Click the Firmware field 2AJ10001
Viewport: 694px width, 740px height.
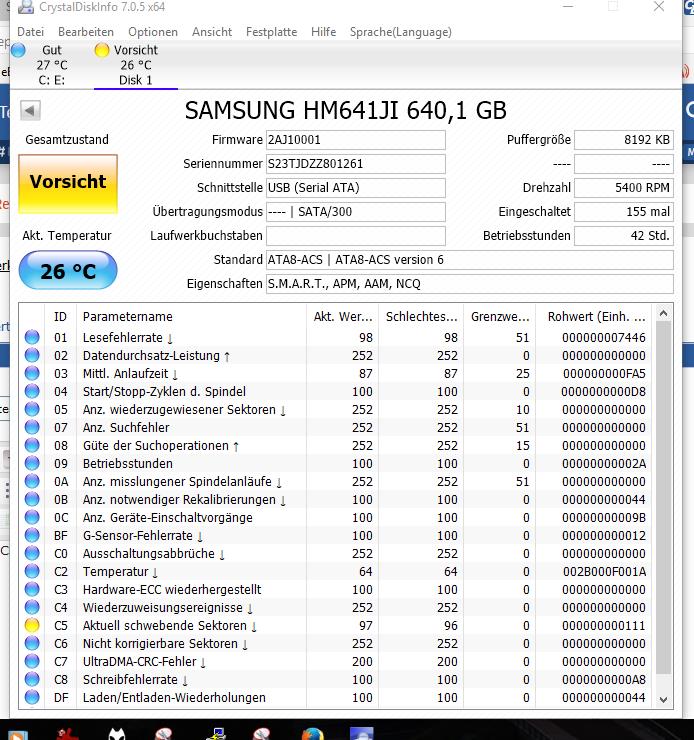356,140
